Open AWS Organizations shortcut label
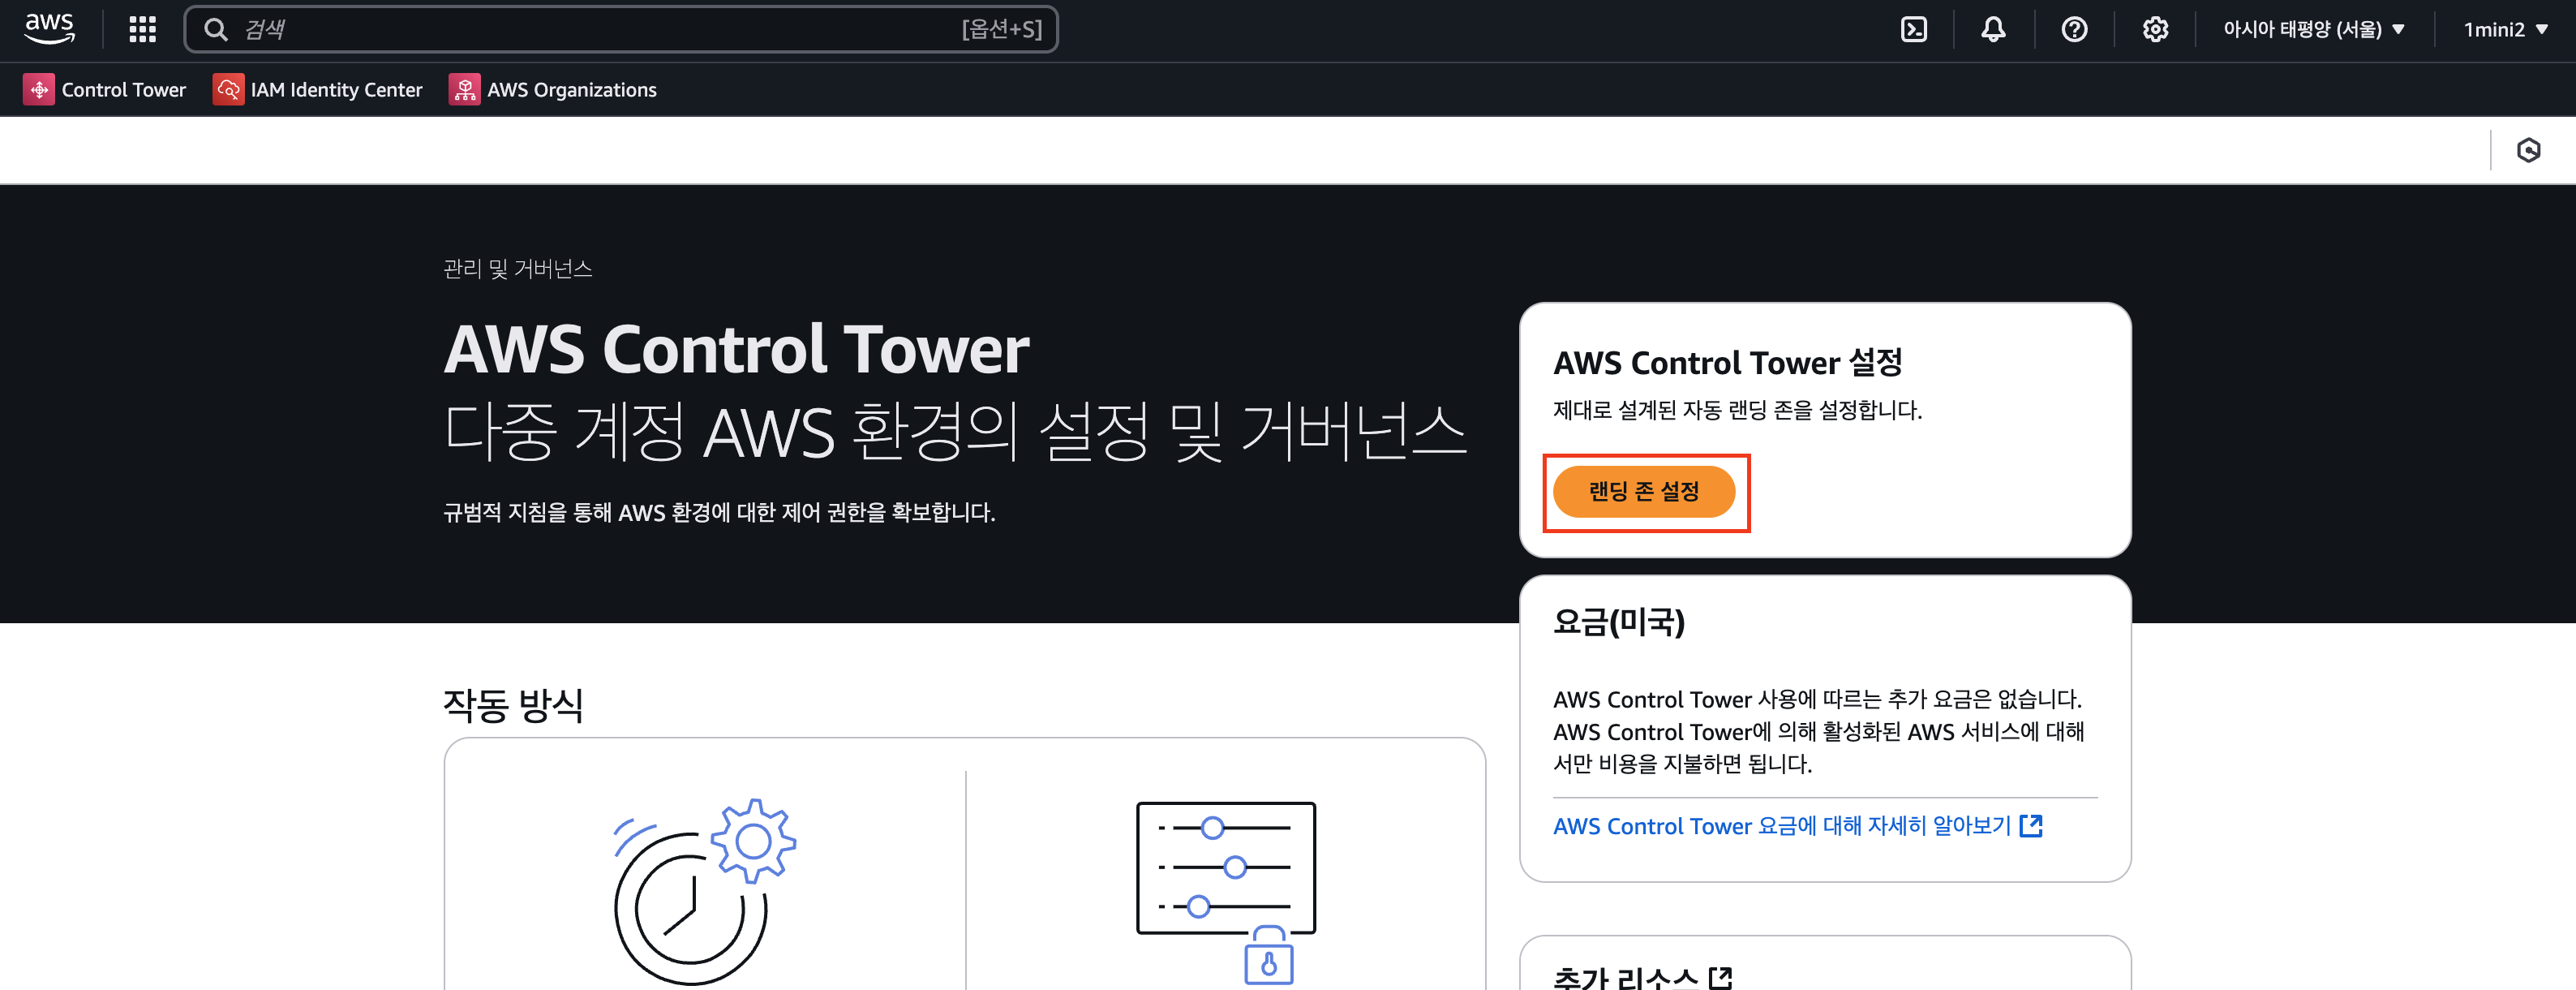Image resolution: width=2576 pixels, height=990 pixels. click(x=571, y=90)
